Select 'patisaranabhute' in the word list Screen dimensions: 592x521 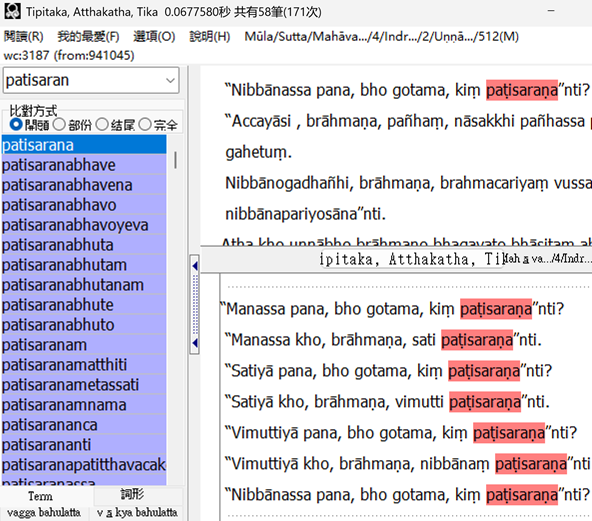click(x=84, y=305)
